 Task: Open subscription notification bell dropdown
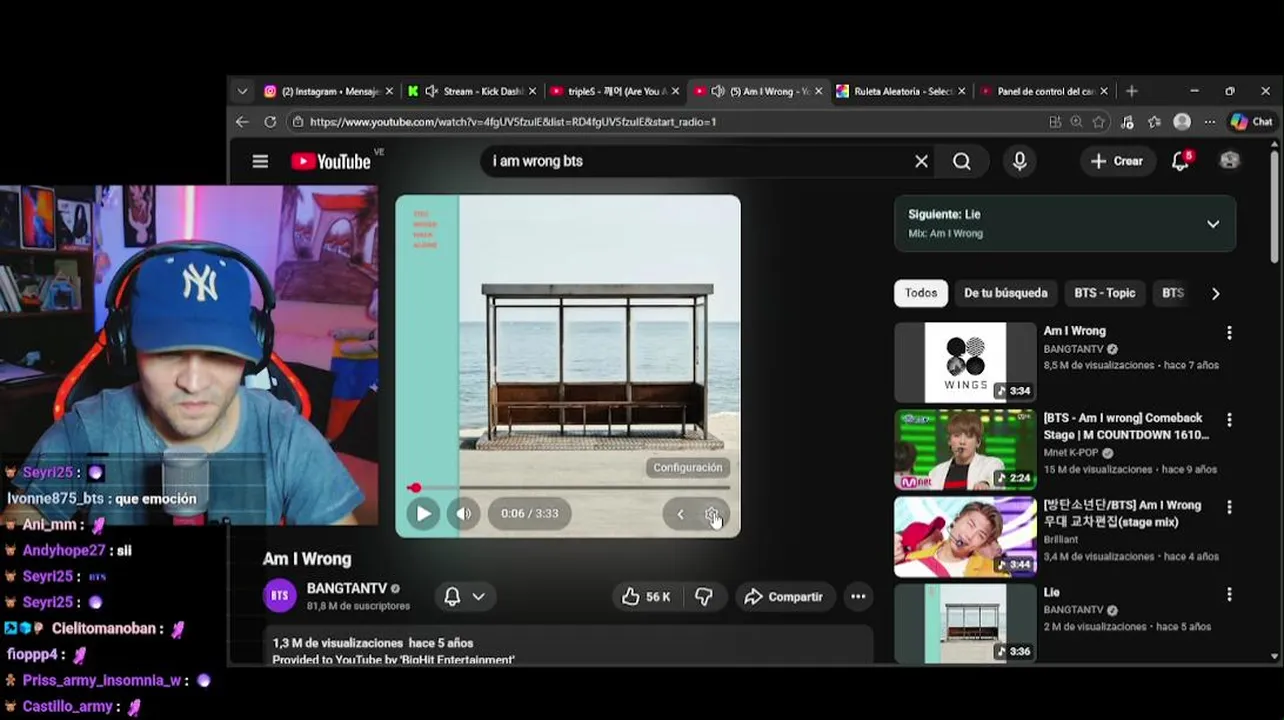pos(464,596)
